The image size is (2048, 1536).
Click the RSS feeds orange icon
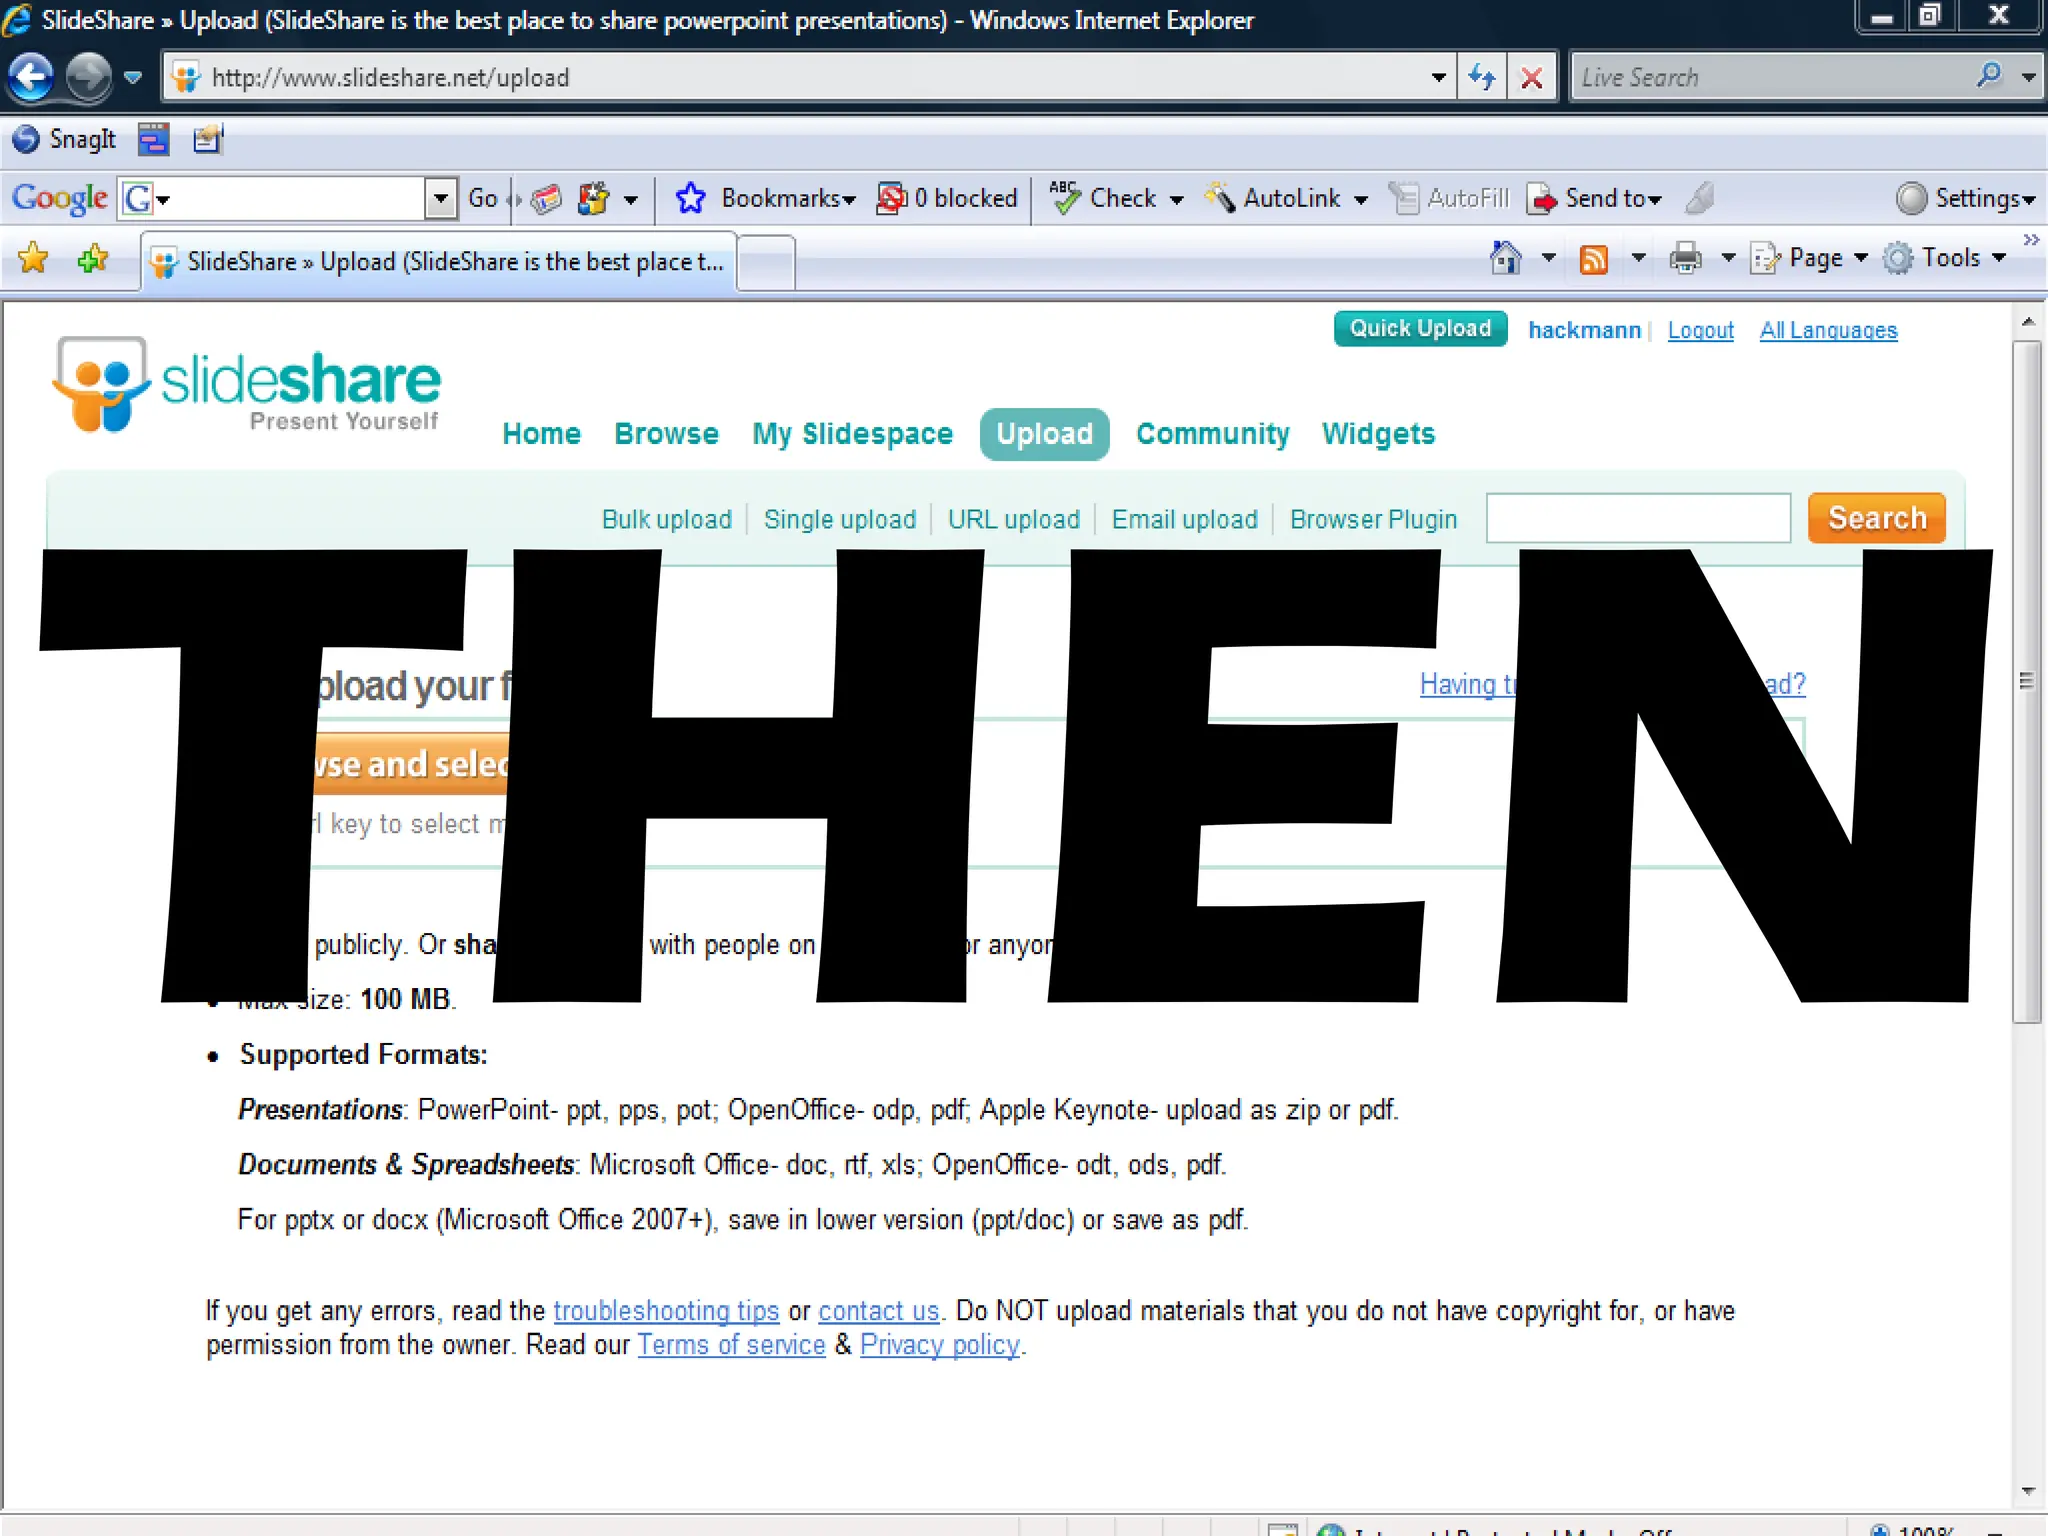coord(1593,259)
